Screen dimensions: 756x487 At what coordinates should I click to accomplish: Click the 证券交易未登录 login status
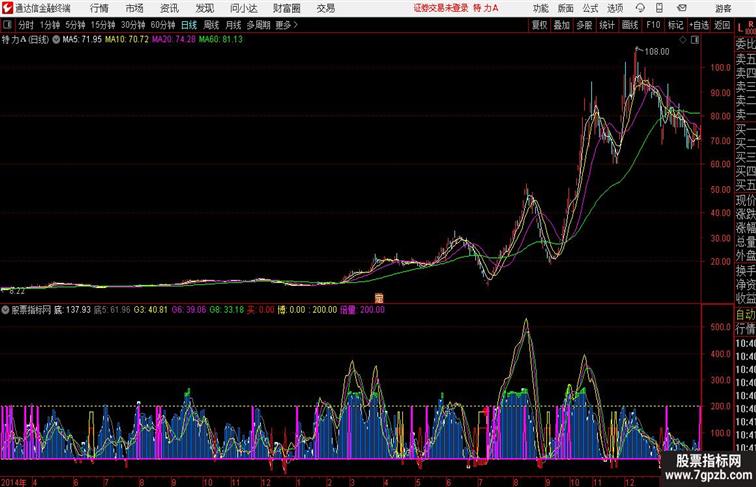pyautogui.click(x=441, y=8)
